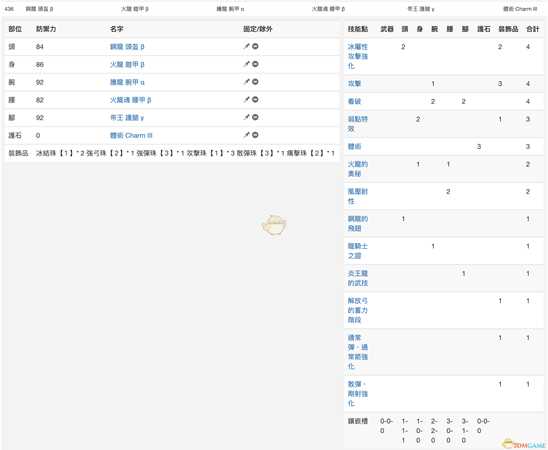Open the 通常彈・通常箭強化 skill link

tap(358, 352)
